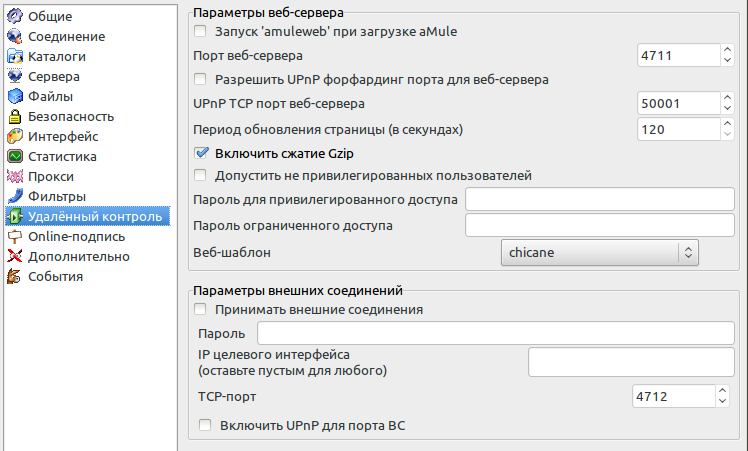Click the Advanced (Дополнительно) red cross icon

(15, 256)
